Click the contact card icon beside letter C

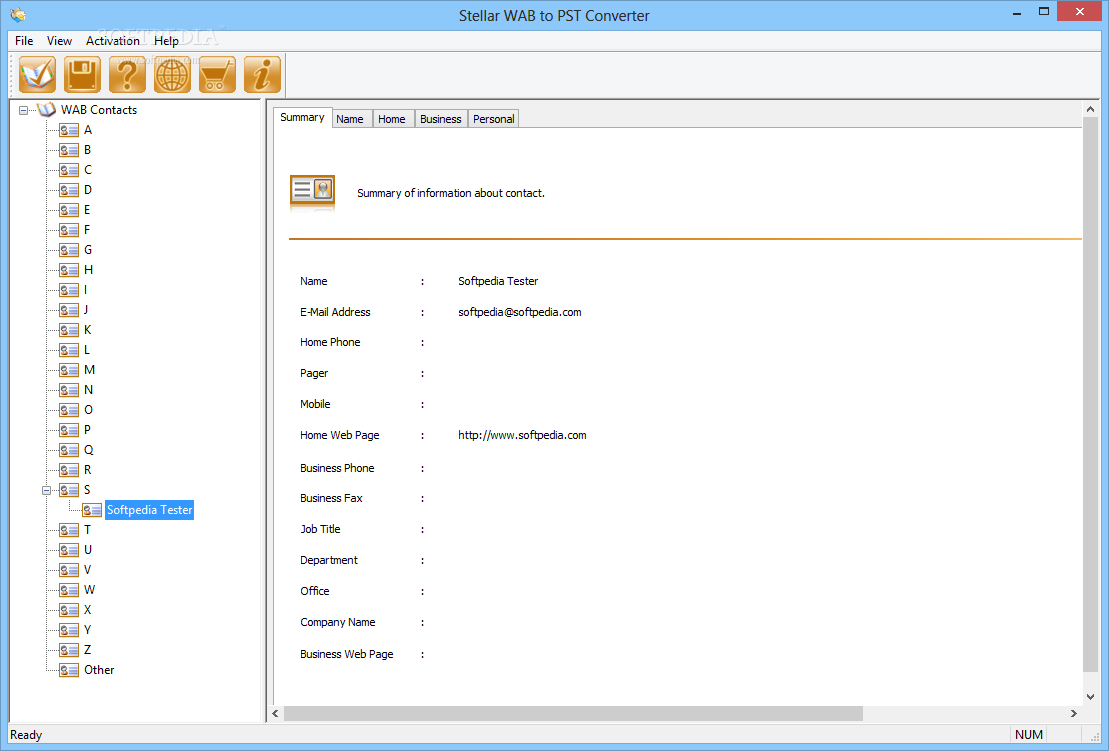tap(69, 170)
